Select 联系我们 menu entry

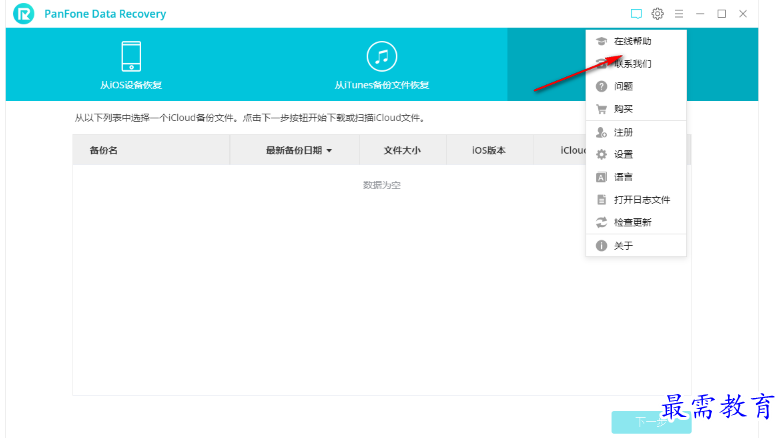coord(636,64)
